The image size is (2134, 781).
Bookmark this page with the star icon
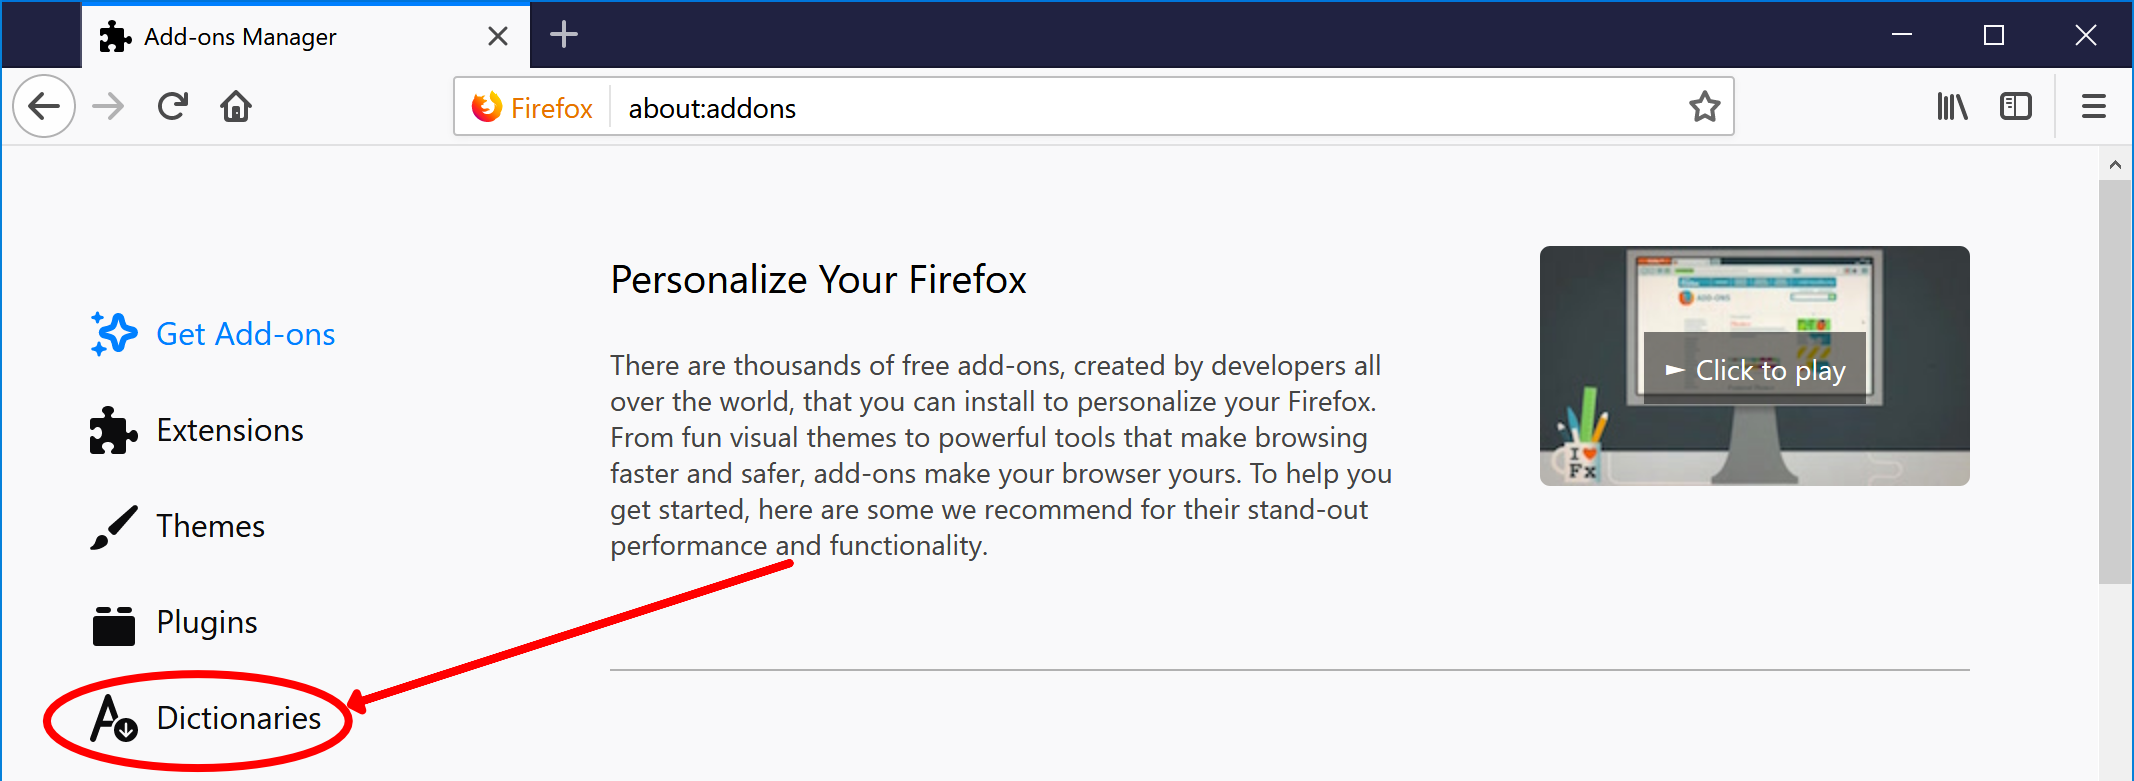tap(1705, 106)
